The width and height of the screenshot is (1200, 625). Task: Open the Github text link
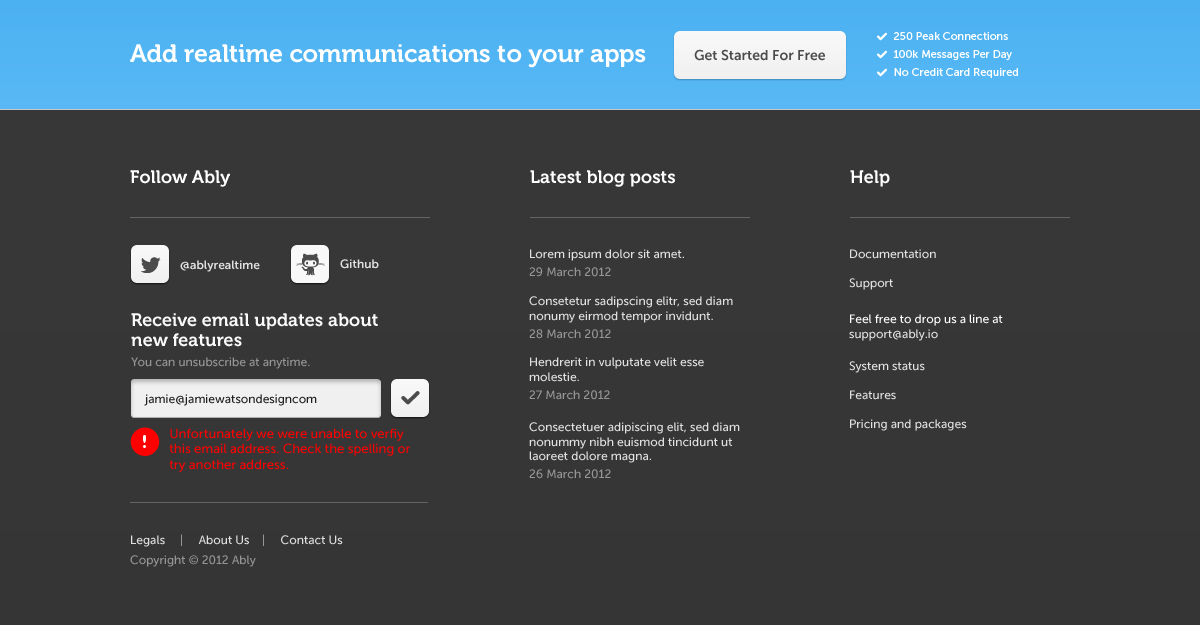tap(359, 264)
